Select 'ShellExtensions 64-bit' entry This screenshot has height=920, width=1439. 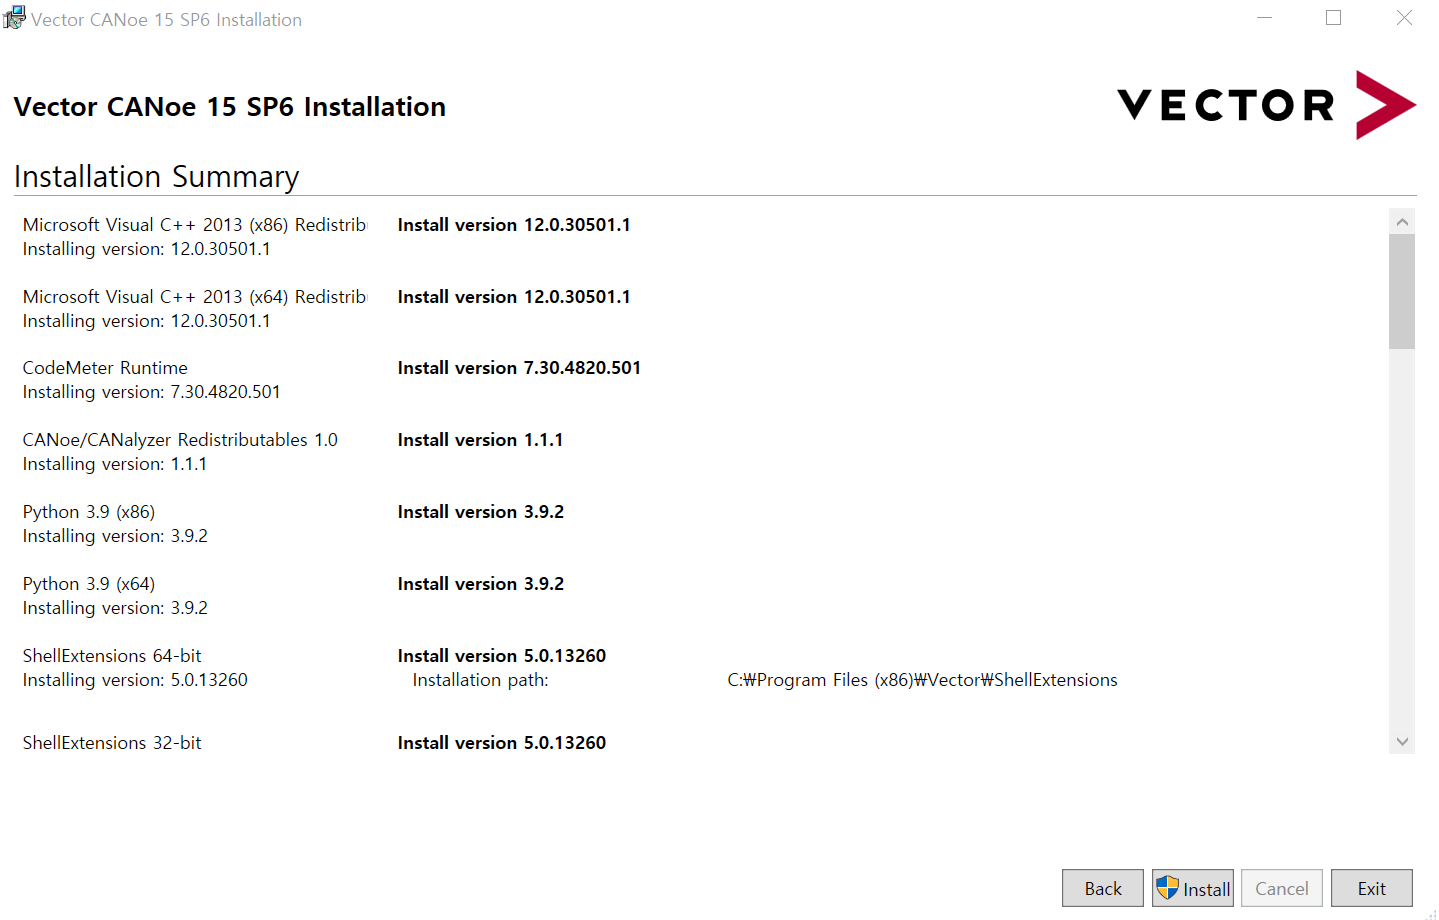(x=112, y=656)
